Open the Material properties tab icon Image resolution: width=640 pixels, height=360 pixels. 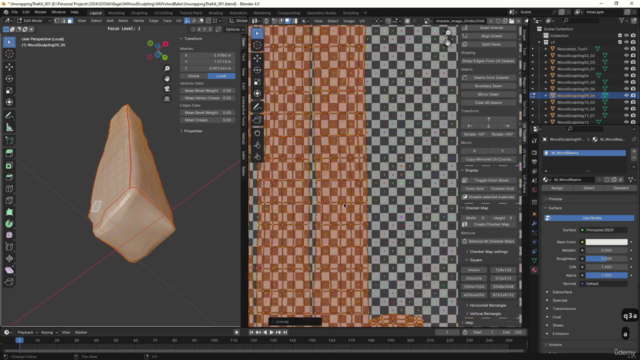pos(534,270)
